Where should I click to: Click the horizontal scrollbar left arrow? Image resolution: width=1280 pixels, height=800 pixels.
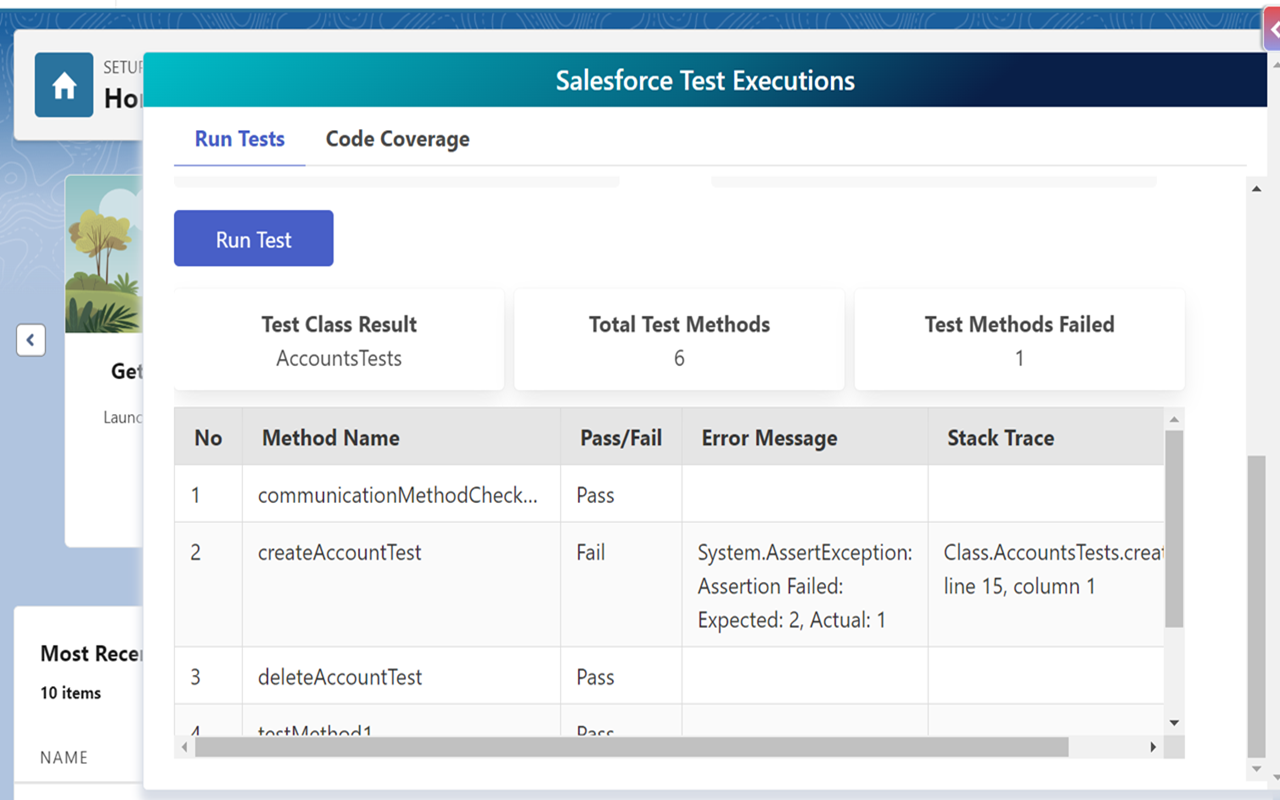click(184, 747)
